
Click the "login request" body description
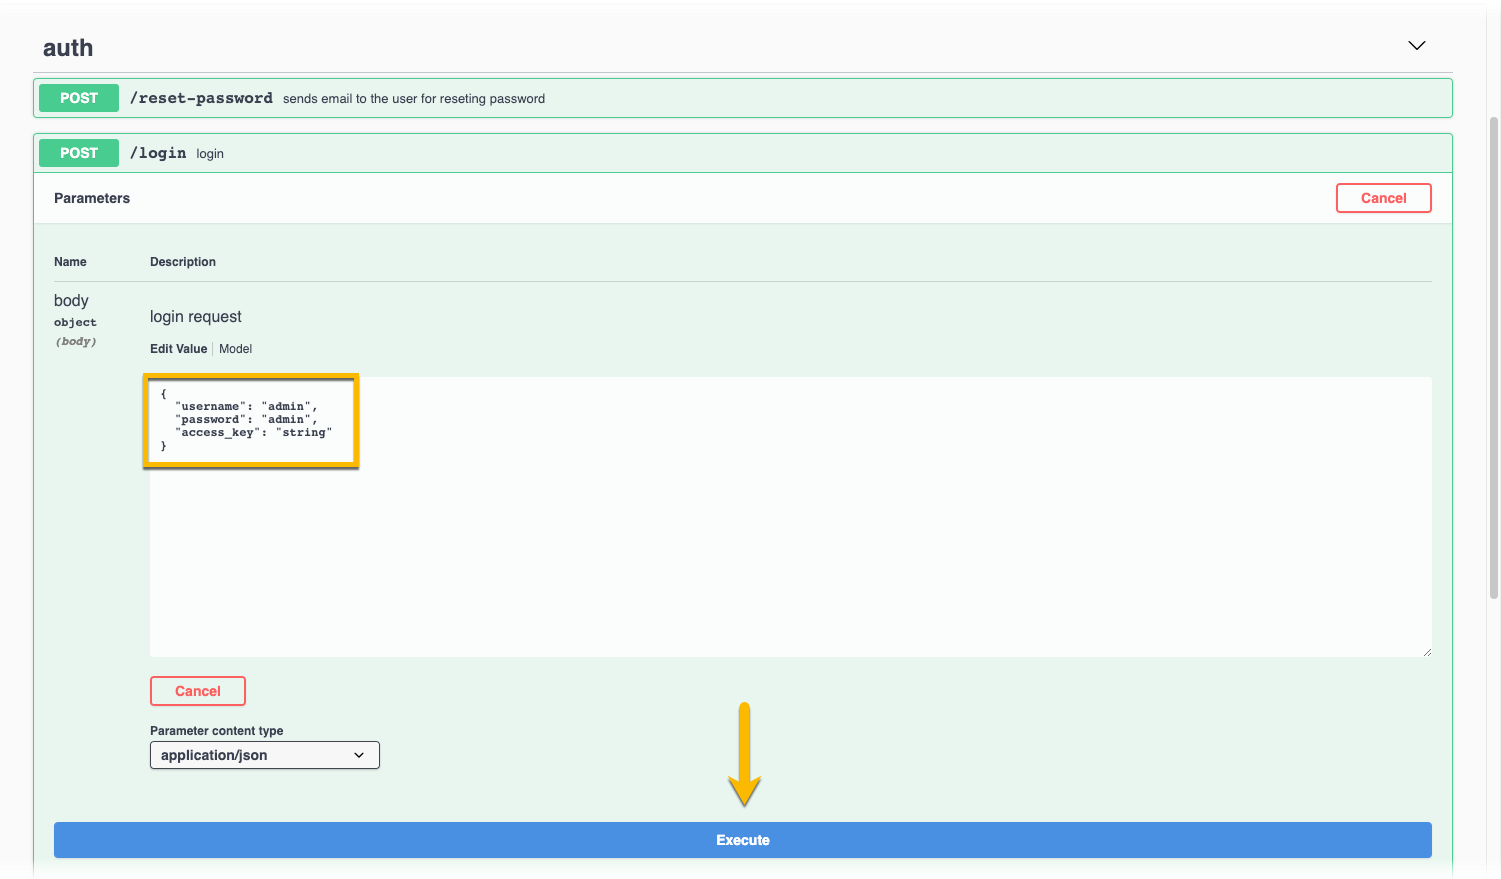pyautogui.click(x=196, y=317)
